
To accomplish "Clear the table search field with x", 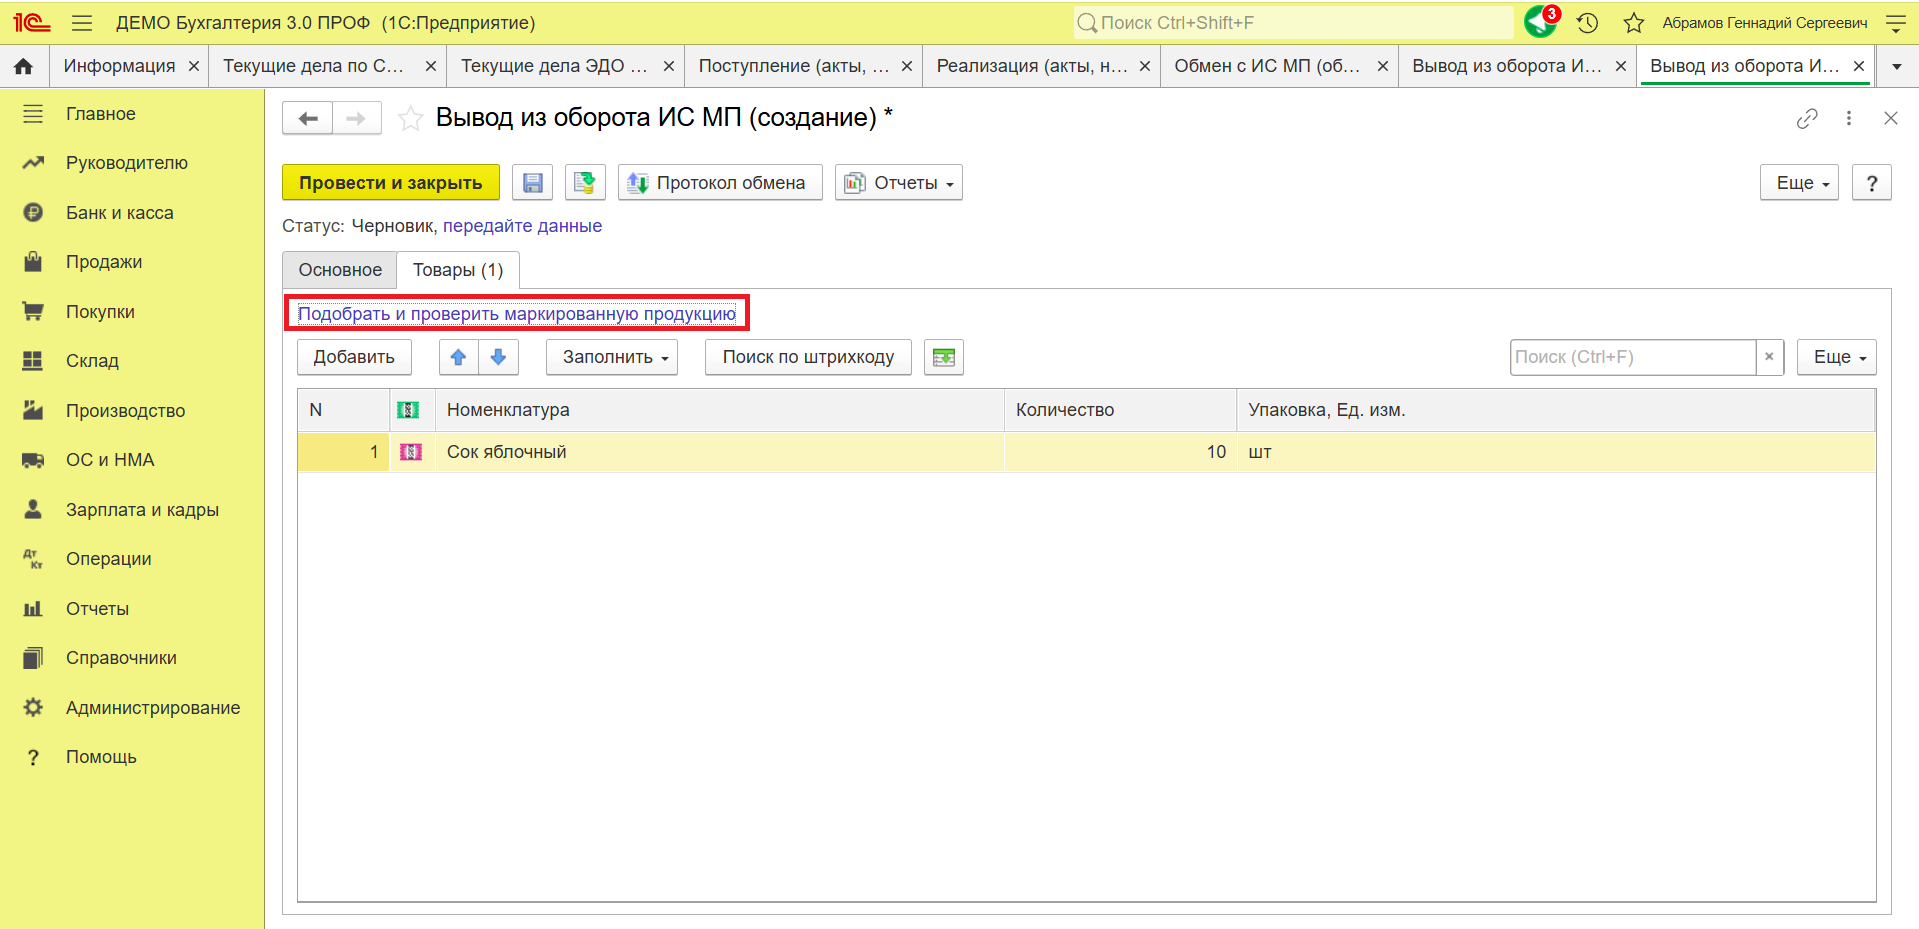I will click(x=1769, y=357).
